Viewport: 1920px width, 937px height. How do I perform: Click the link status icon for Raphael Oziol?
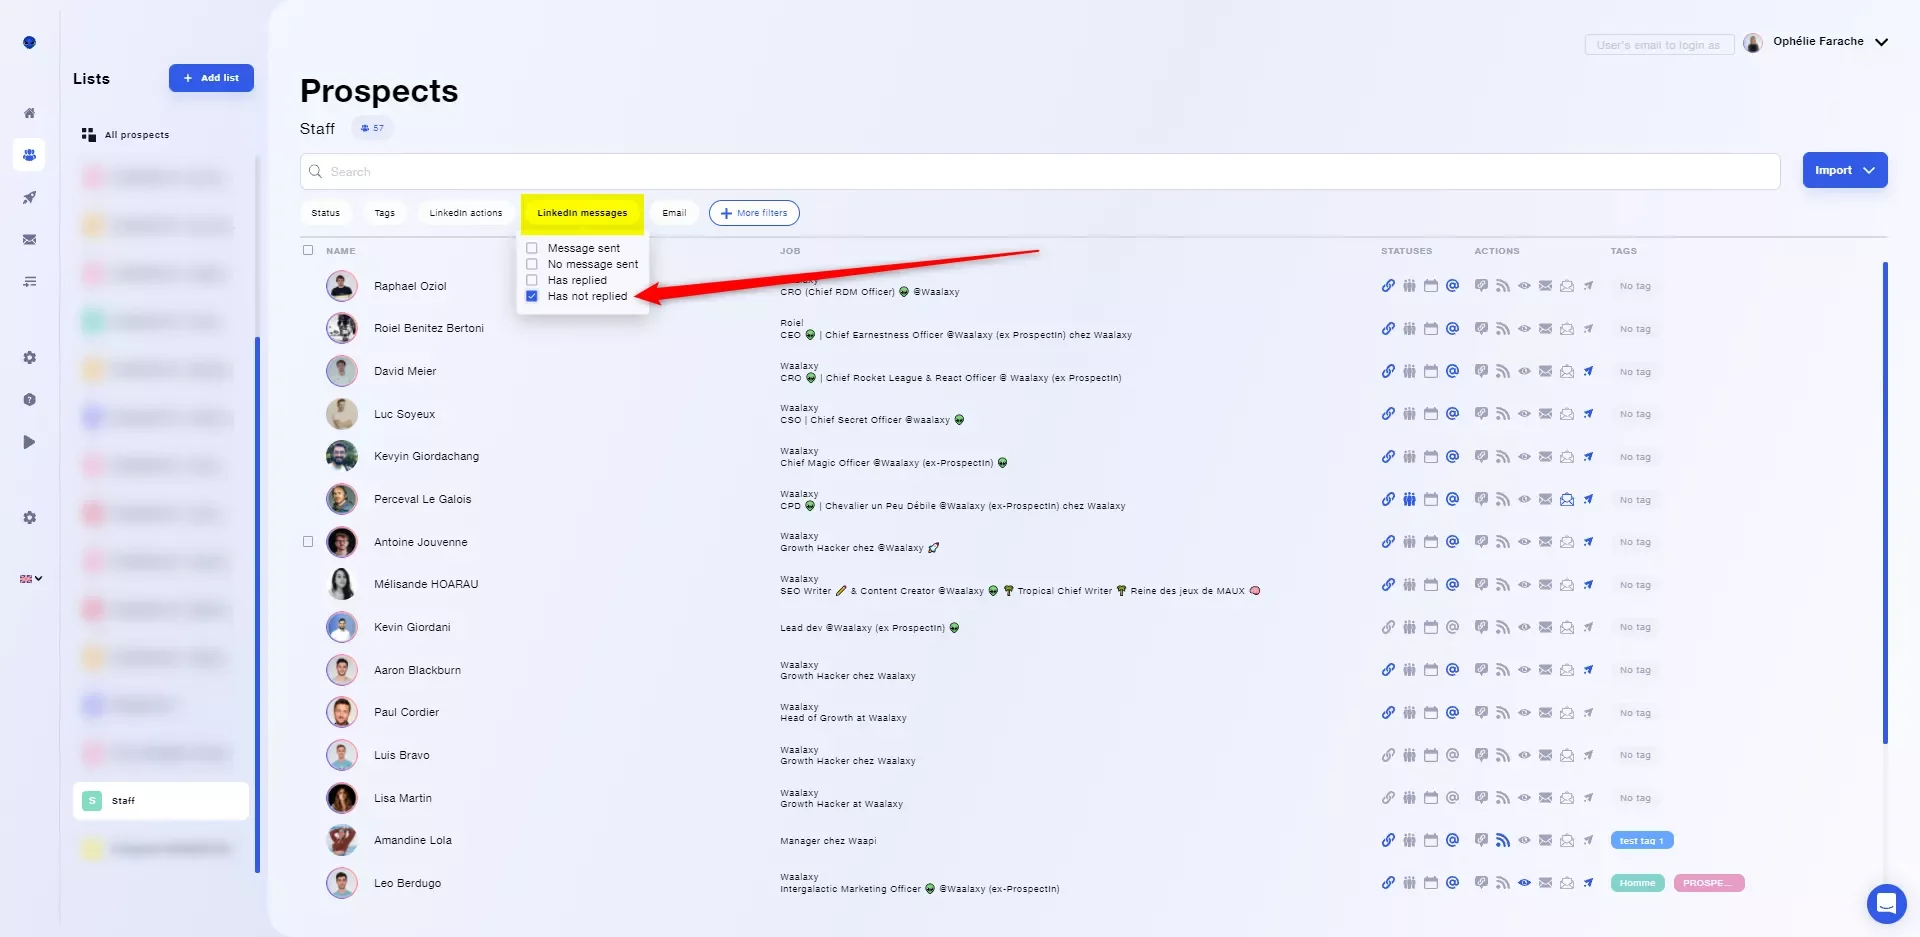tap(1388, 286)
